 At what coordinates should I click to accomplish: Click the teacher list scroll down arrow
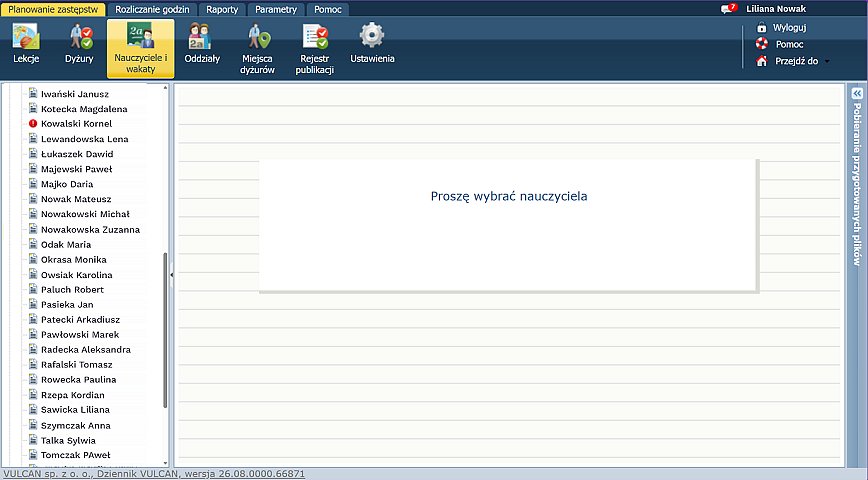(165, 463)
